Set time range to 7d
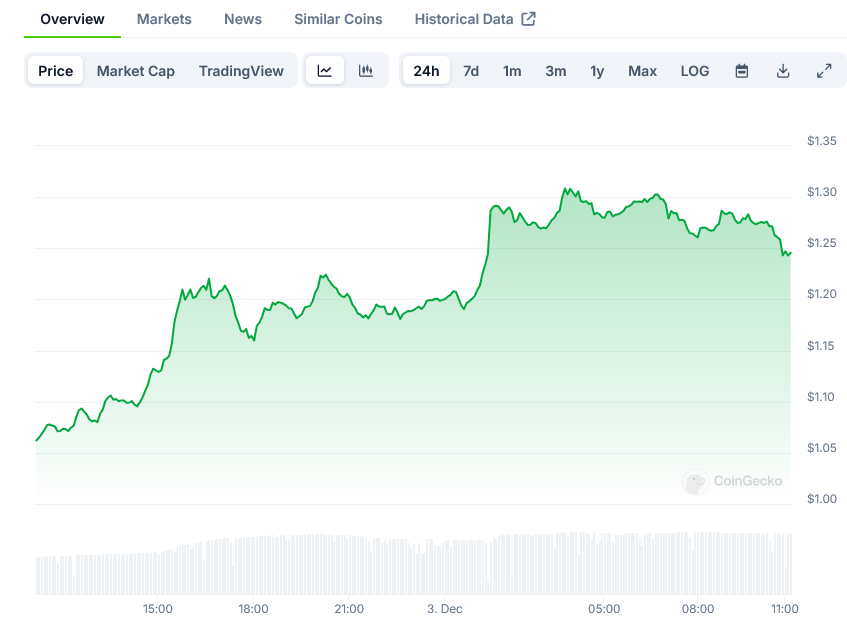The image size is (847, 637). pyautogui.click(x=471, y=71)
